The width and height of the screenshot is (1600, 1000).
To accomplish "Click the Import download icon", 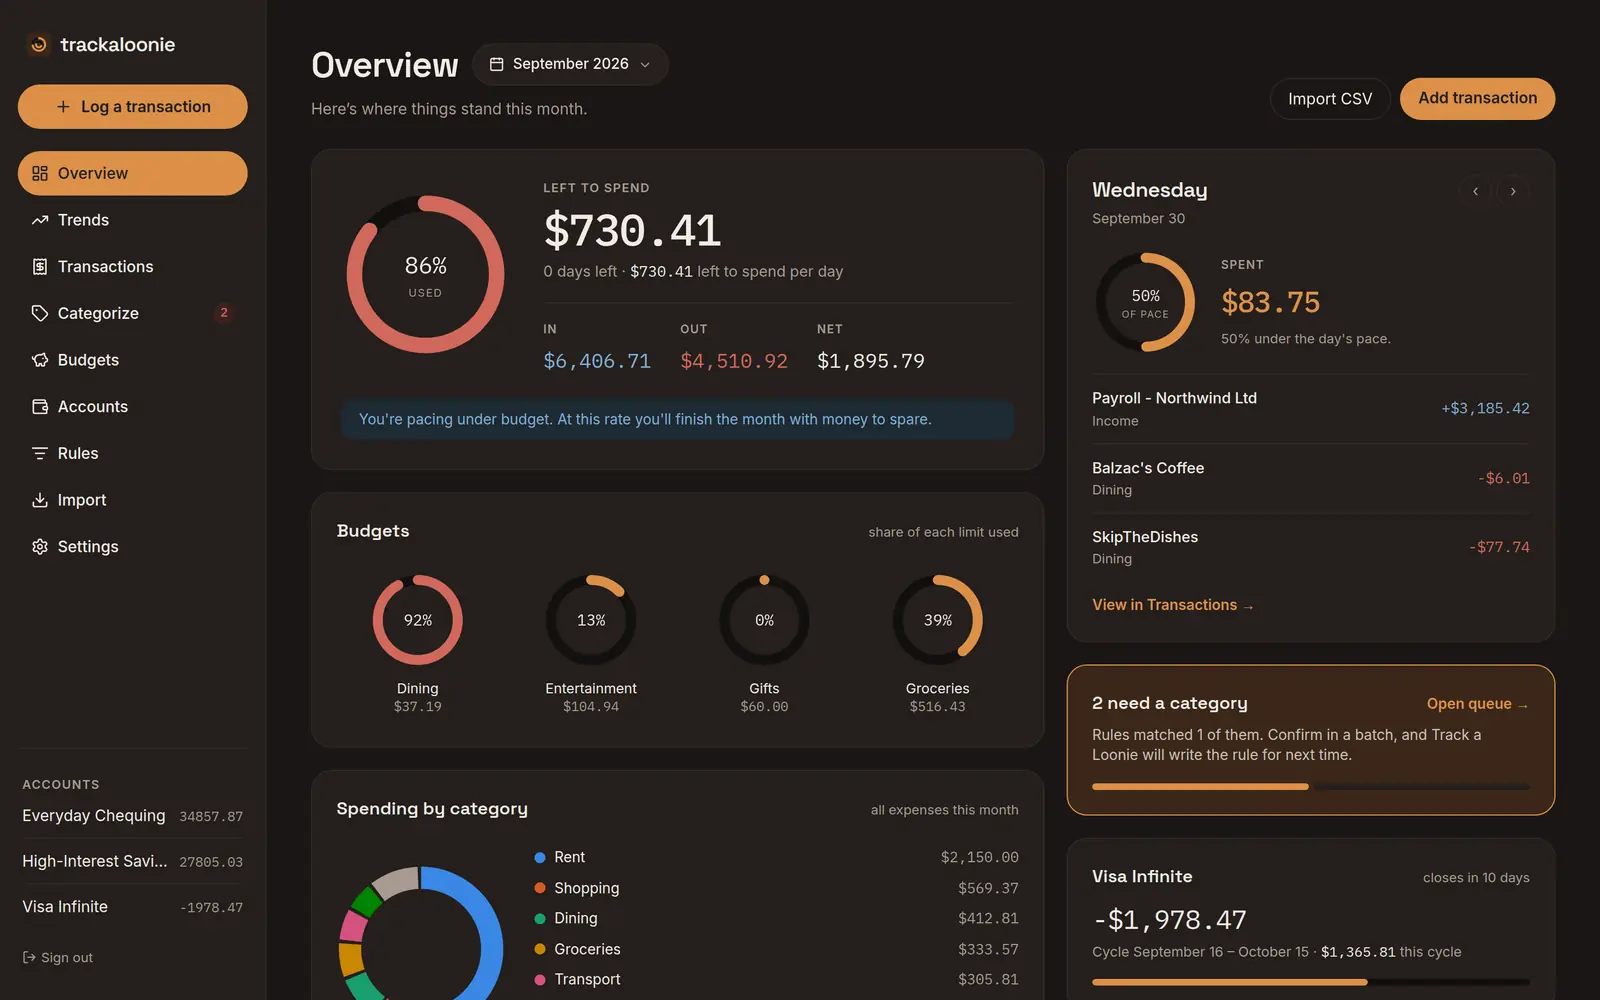I will (x=40, y=500).
